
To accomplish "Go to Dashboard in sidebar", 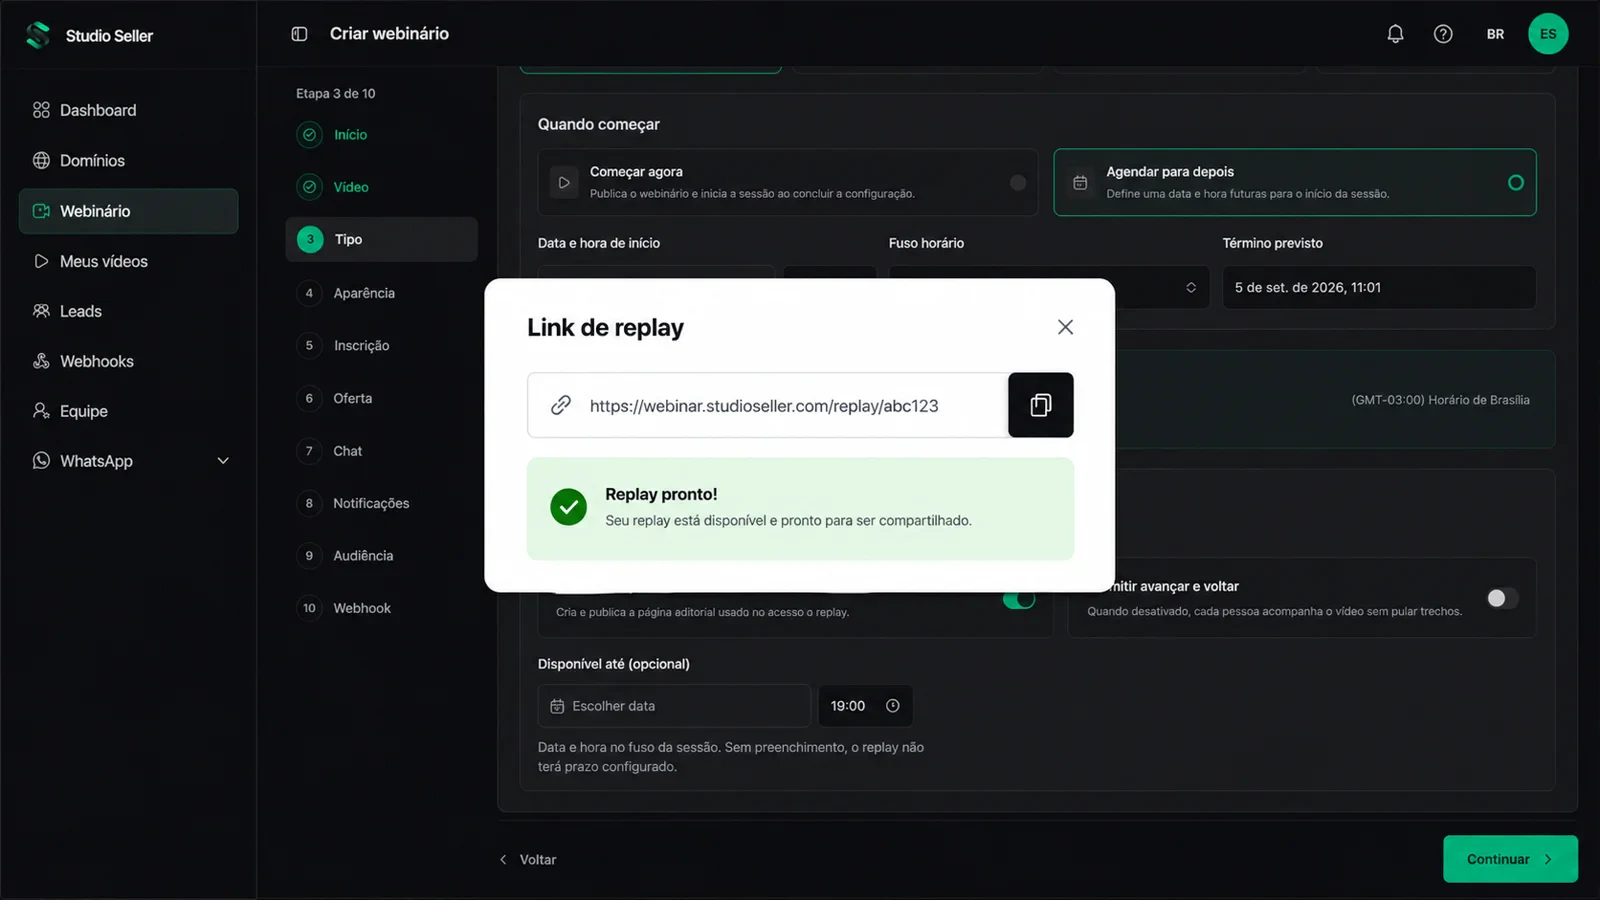I will coord(128,110).
